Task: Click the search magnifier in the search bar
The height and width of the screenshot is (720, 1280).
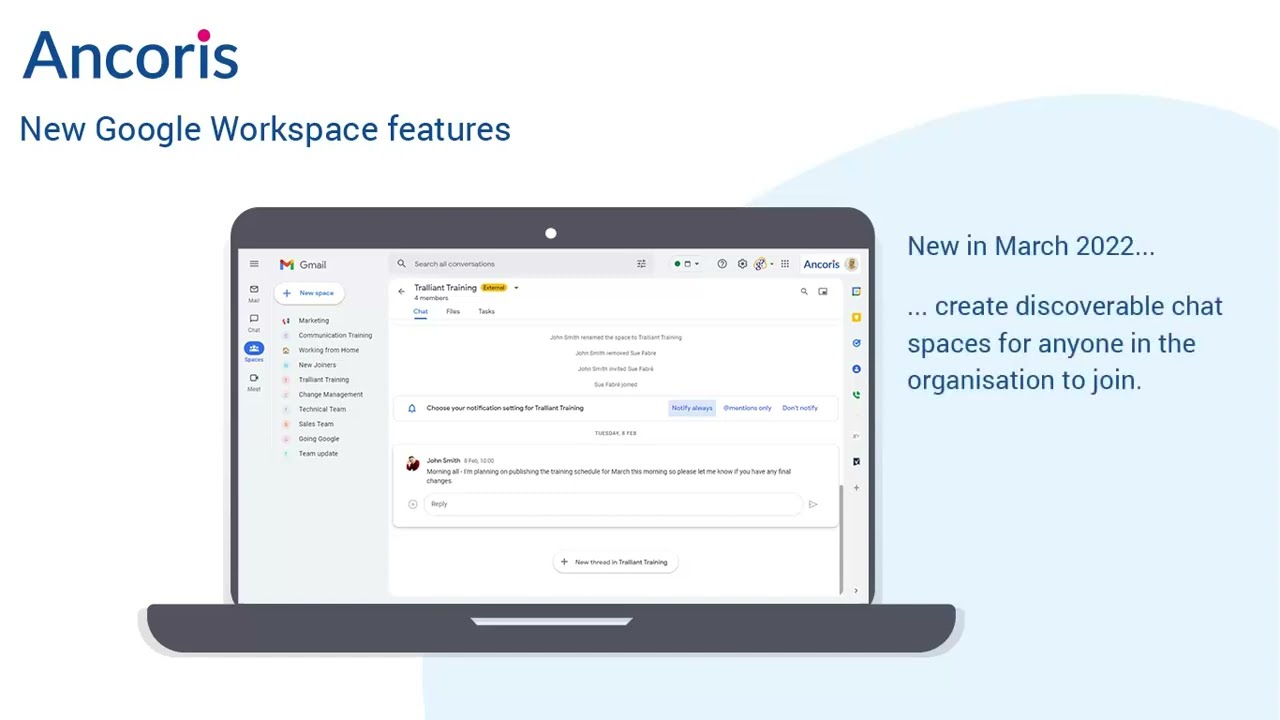Action: point(402,264)
